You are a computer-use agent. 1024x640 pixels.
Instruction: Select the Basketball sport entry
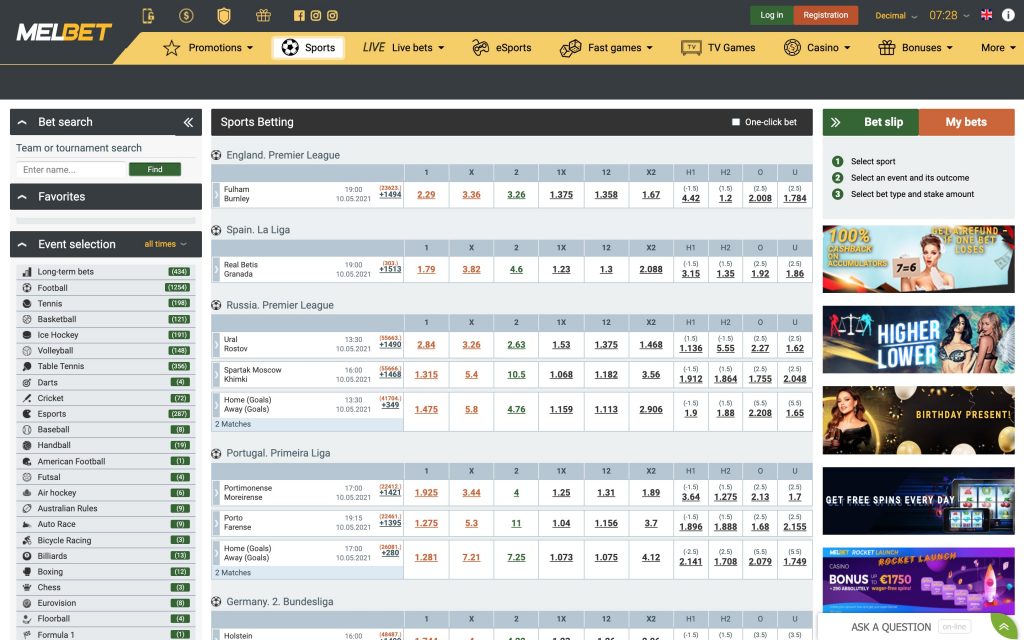pyautogui.click(x=106, y=319)
